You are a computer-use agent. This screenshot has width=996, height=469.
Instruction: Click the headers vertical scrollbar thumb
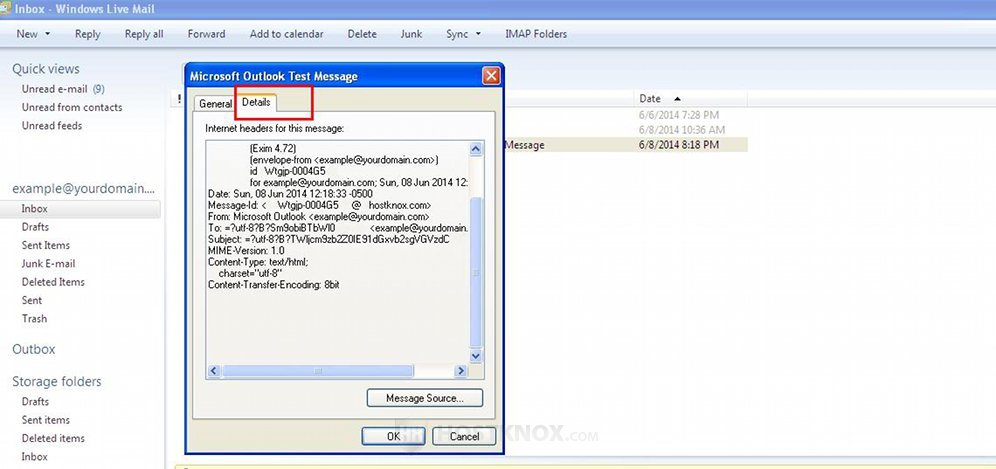tap(476, 272)
